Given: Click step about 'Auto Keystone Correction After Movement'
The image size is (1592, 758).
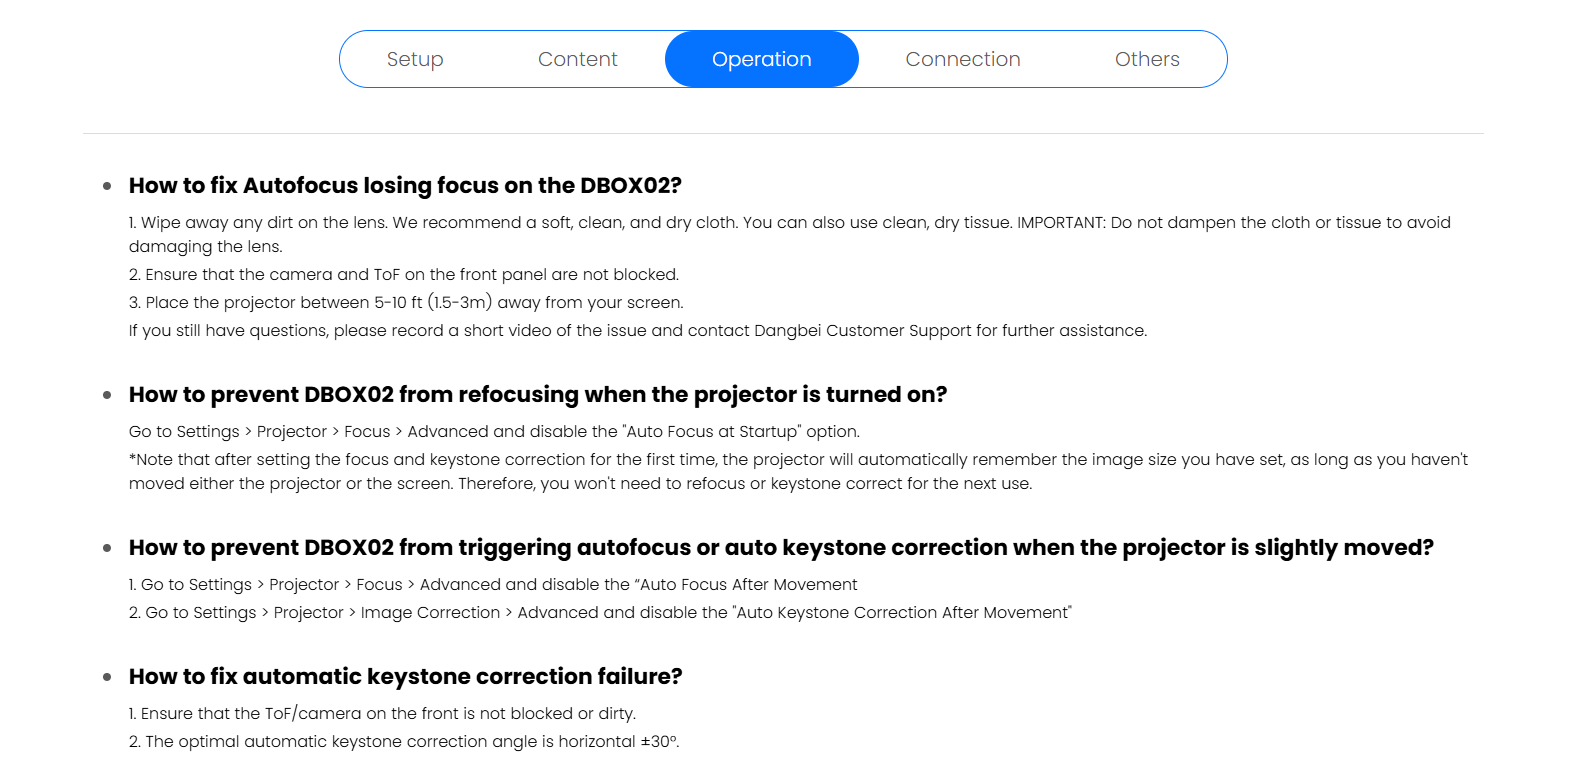Looking at the screenshot, I should pyautogui.click(x=600, y=612).
